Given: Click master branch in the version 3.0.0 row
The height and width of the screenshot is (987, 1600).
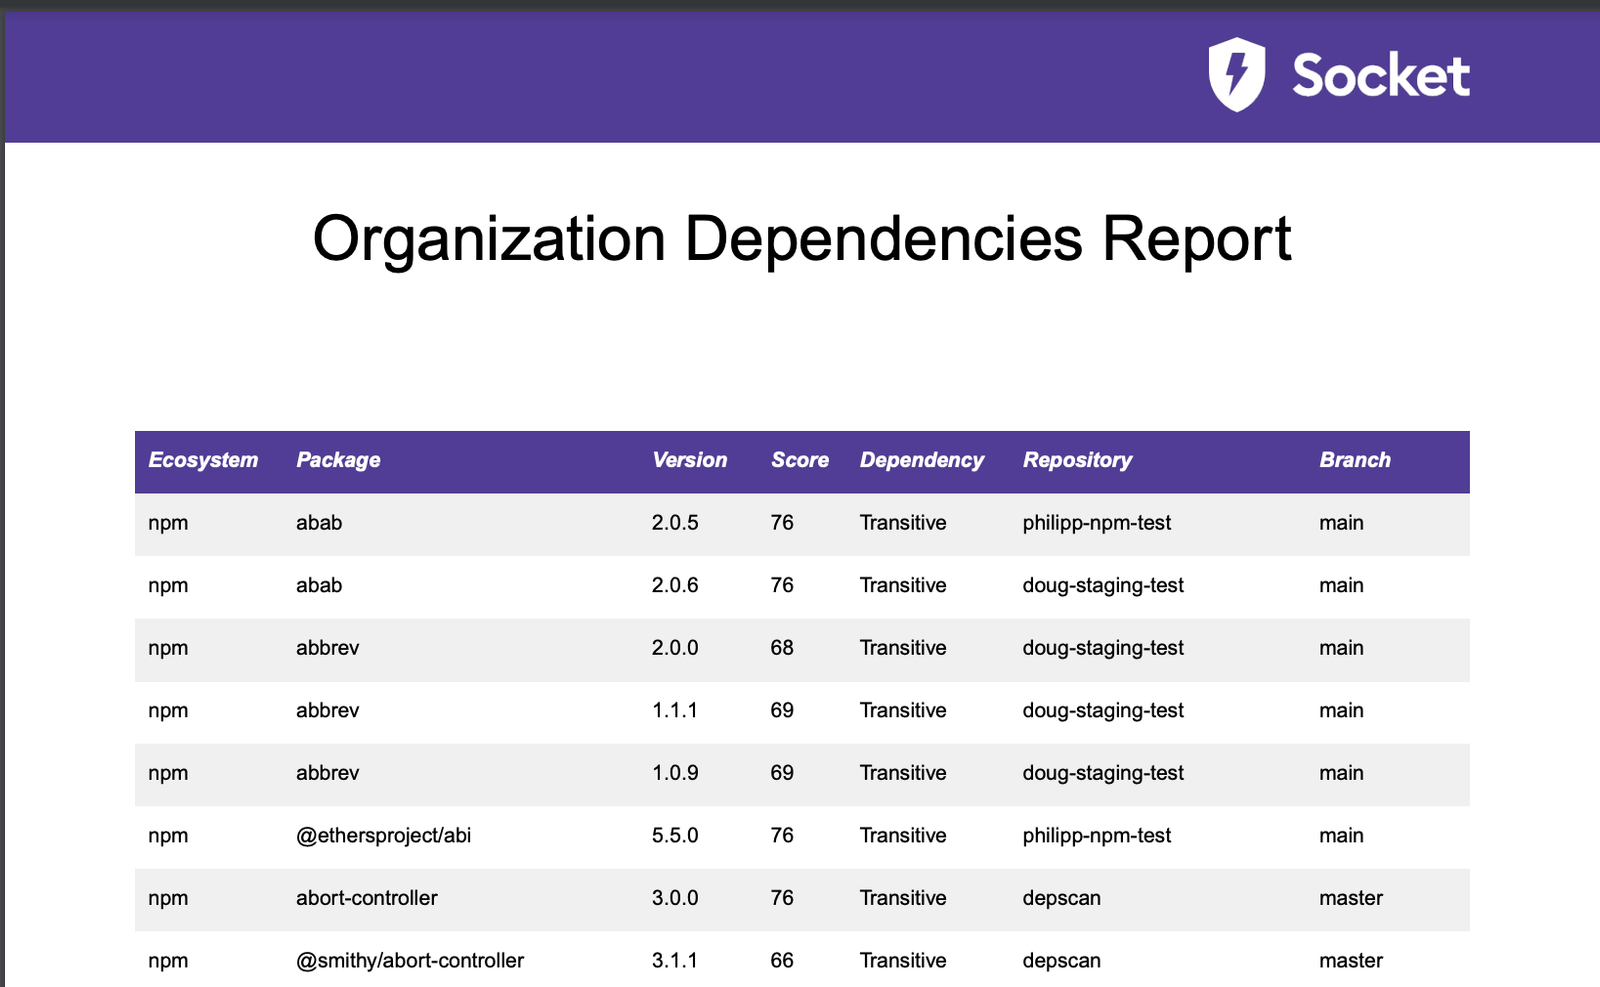Looking at the screenshot, I should point(1351,898).
